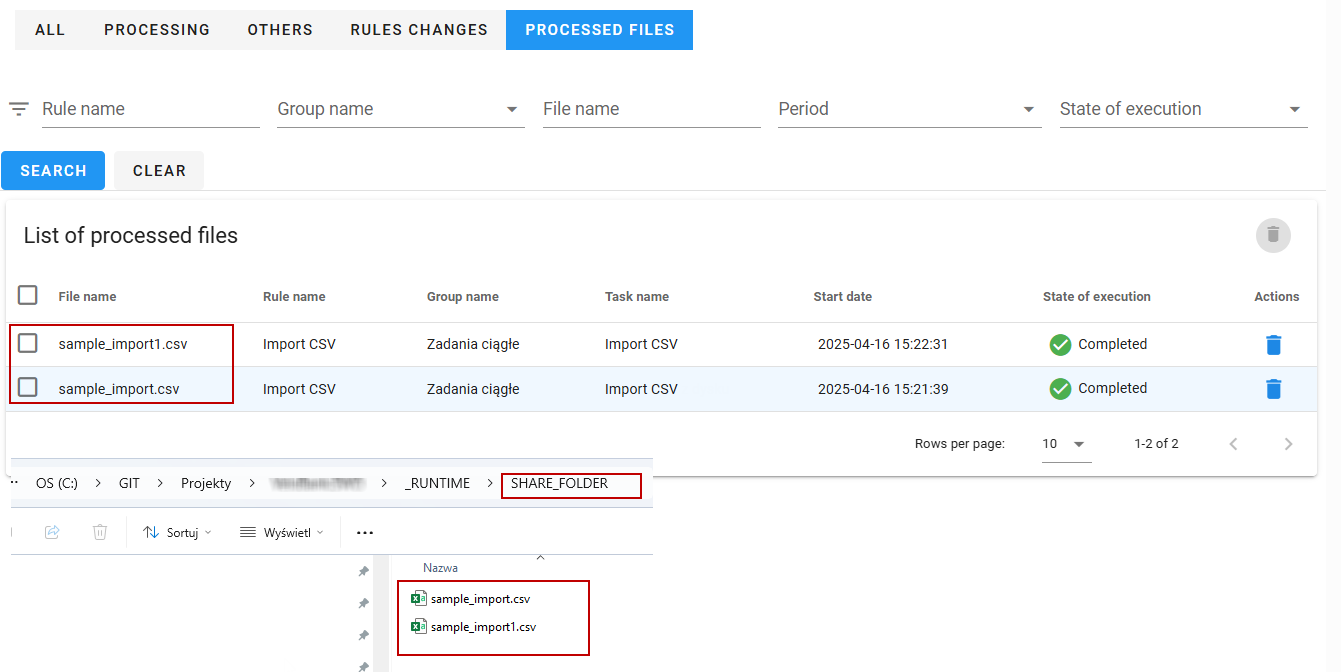The height and width of the screenshot is (672, 1341).
Task: Click the grey bulk delete icon in list header
Action: click(1273, 235)
